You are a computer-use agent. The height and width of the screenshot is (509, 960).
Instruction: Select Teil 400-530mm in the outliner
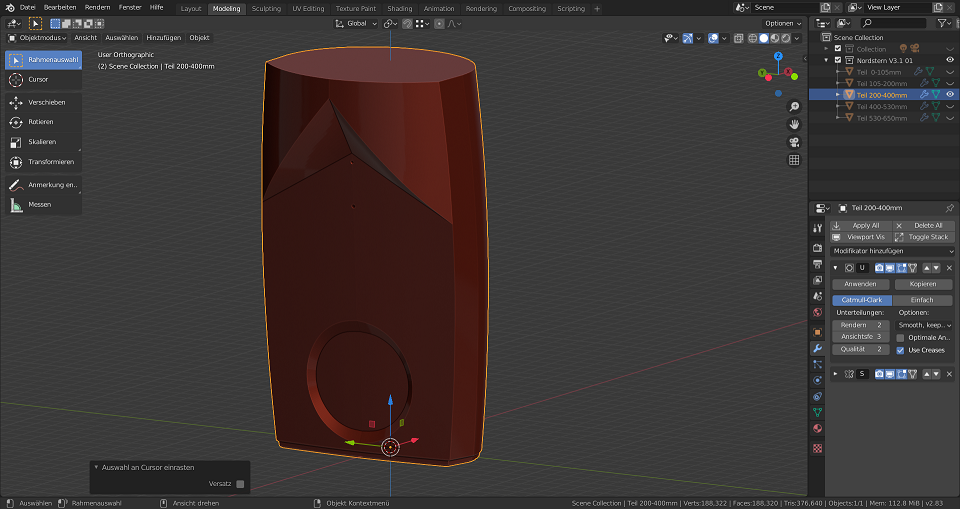882,106
